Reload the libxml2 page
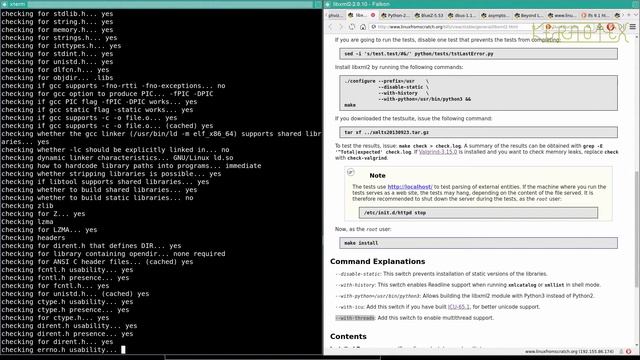Viewport: 640px width, 360px height. (352, 27)
